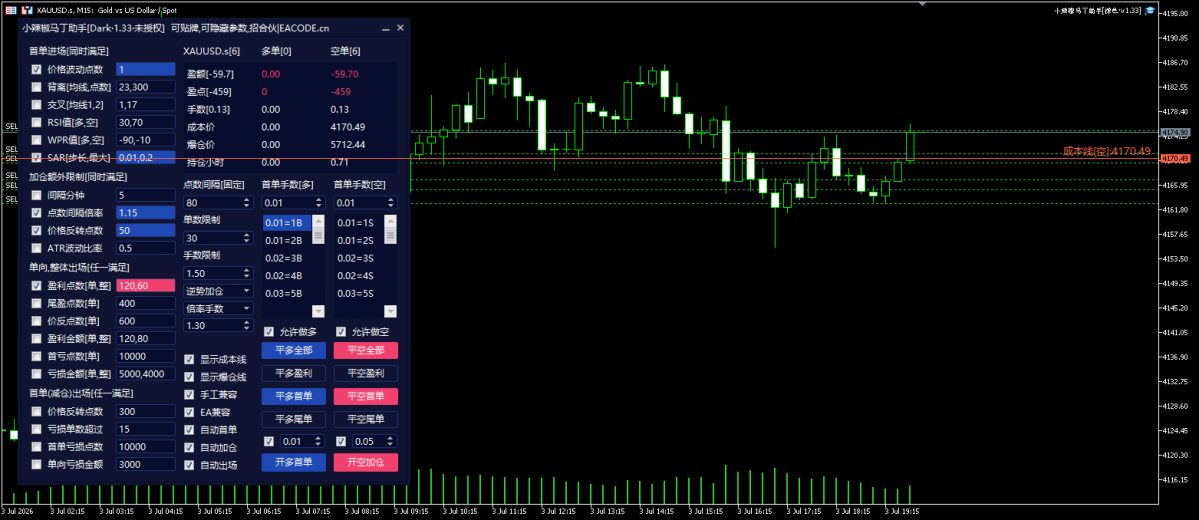Viewport: 1199px width, 520px height.
Task: Click the EA graduation cap icon
Action: click(1149, 10)
